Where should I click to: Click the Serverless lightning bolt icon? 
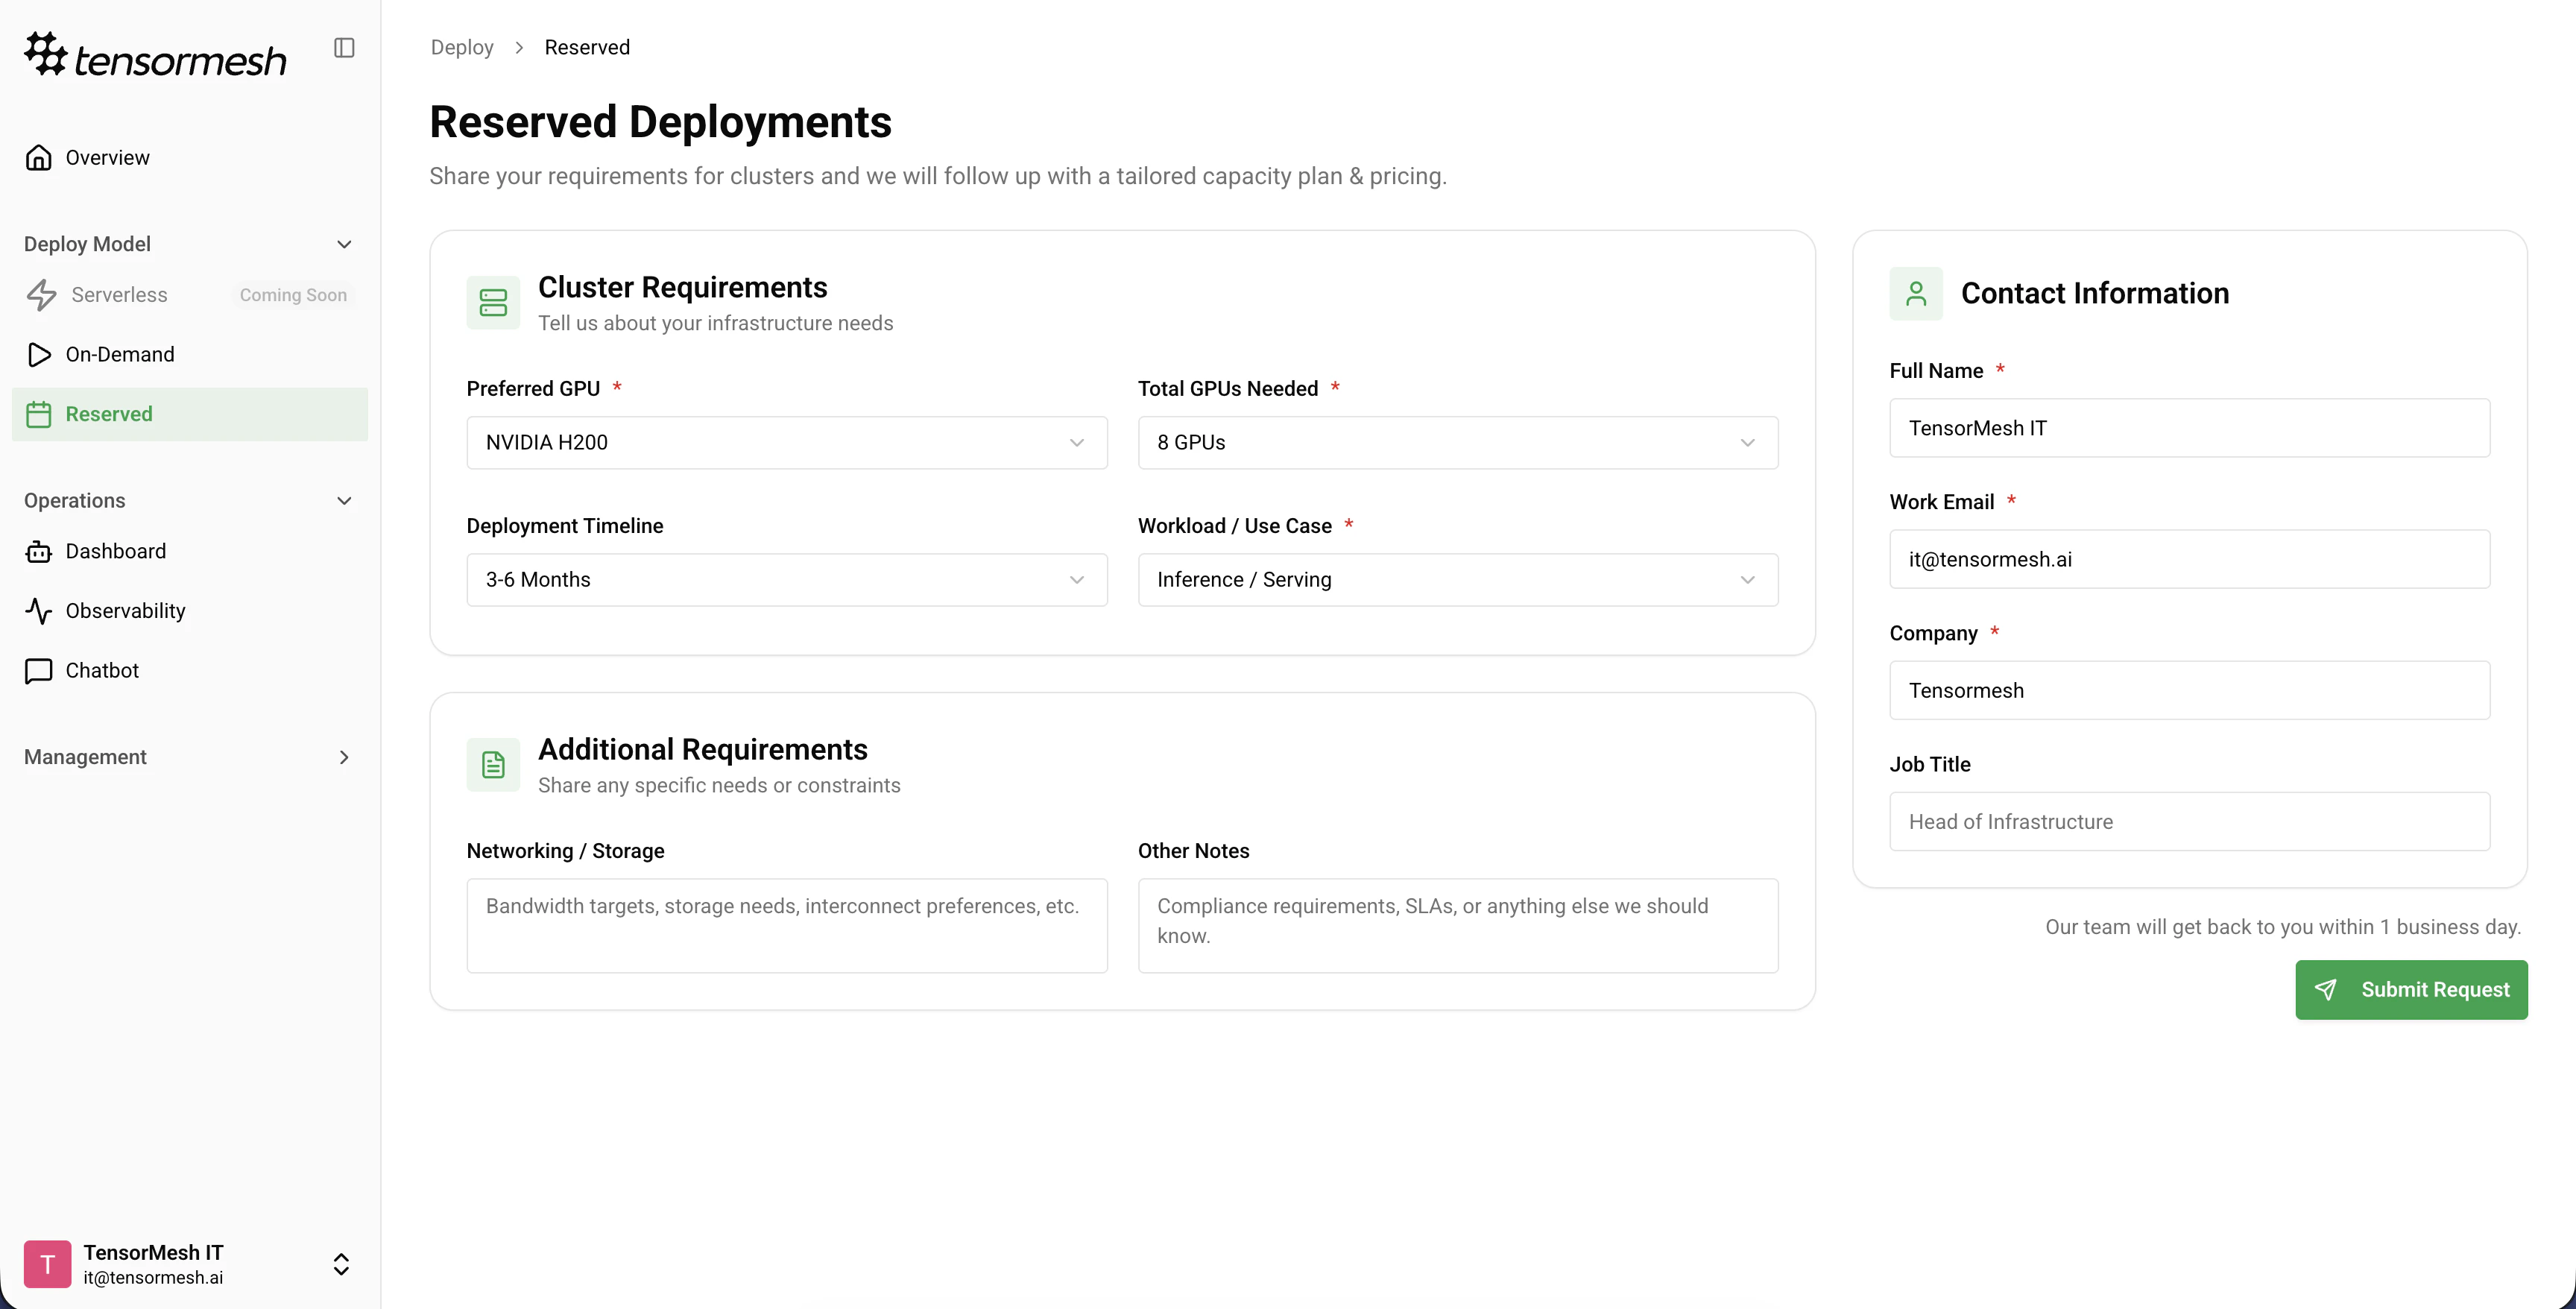click(x=41, y=295)
